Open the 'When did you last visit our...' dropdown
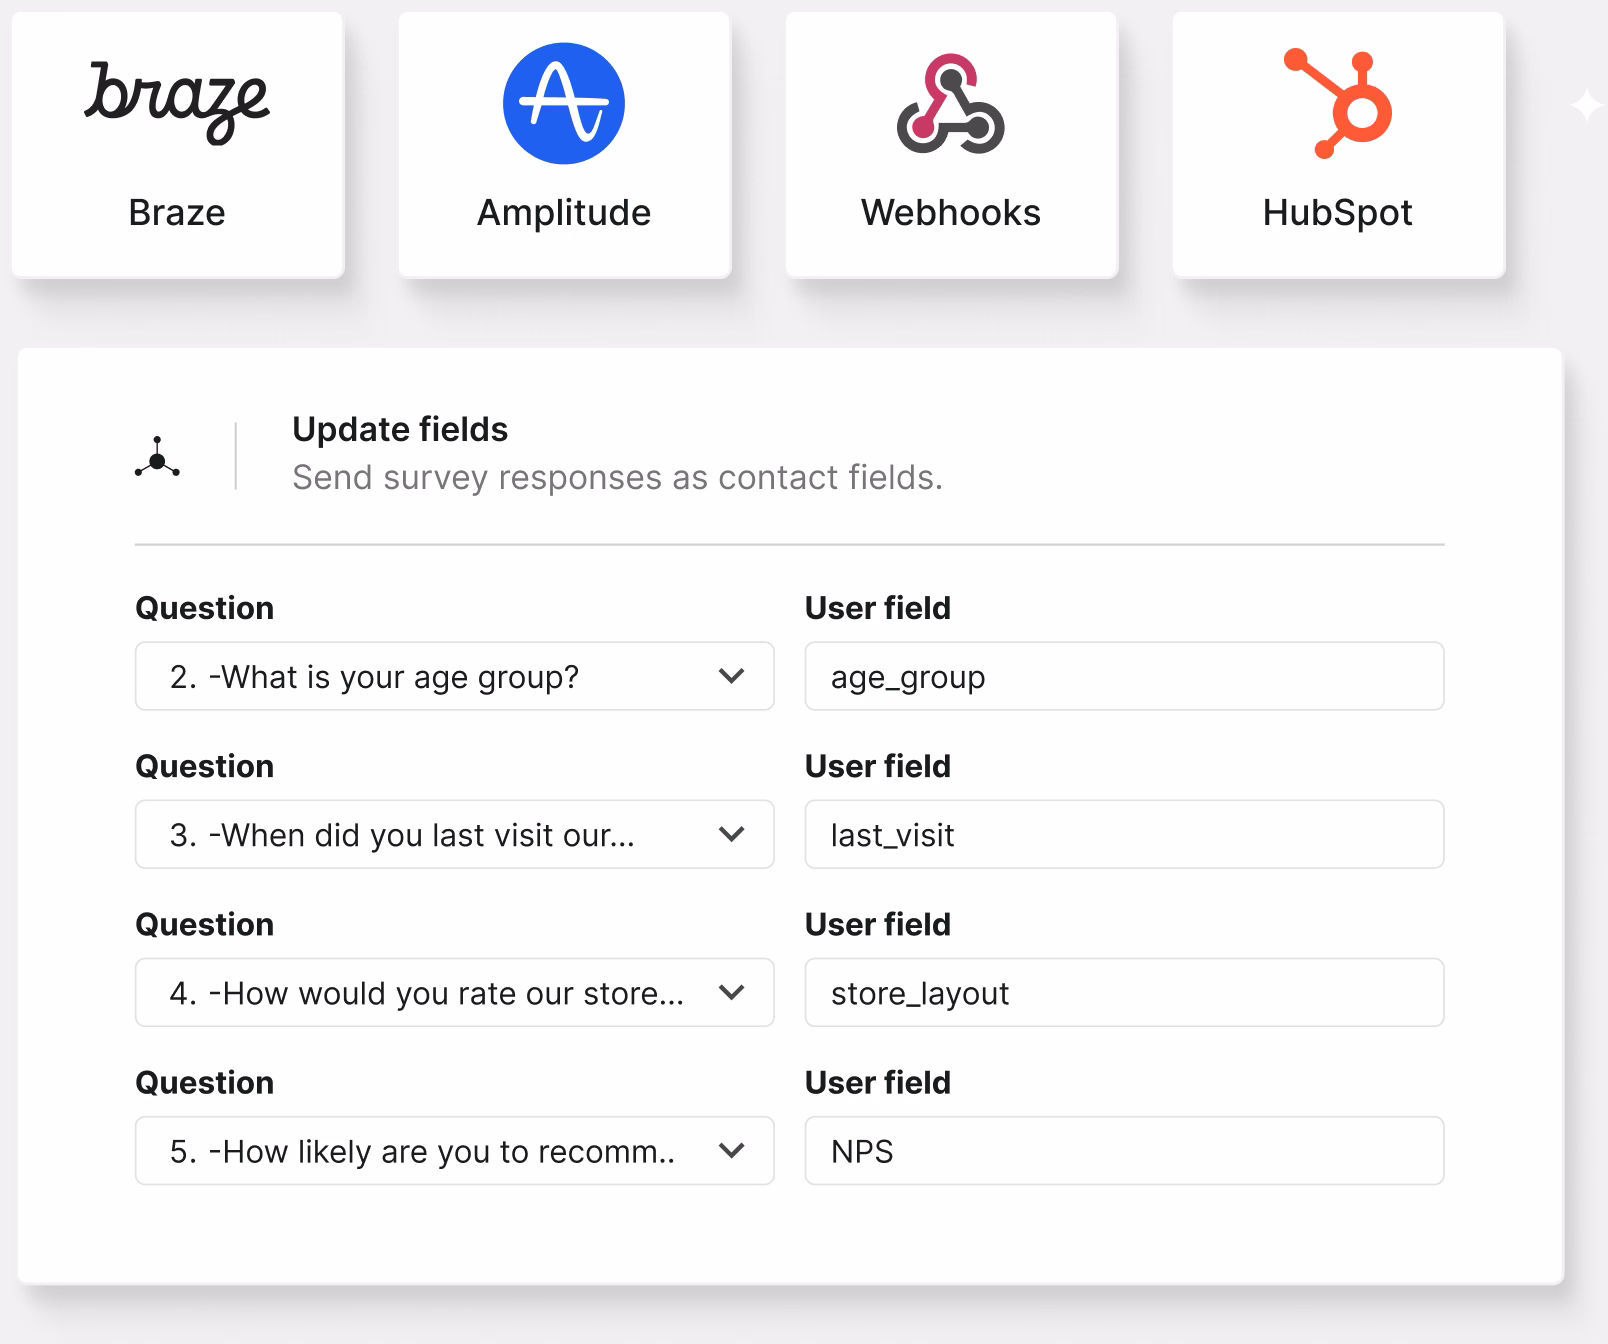 click(x=455, y=835)
